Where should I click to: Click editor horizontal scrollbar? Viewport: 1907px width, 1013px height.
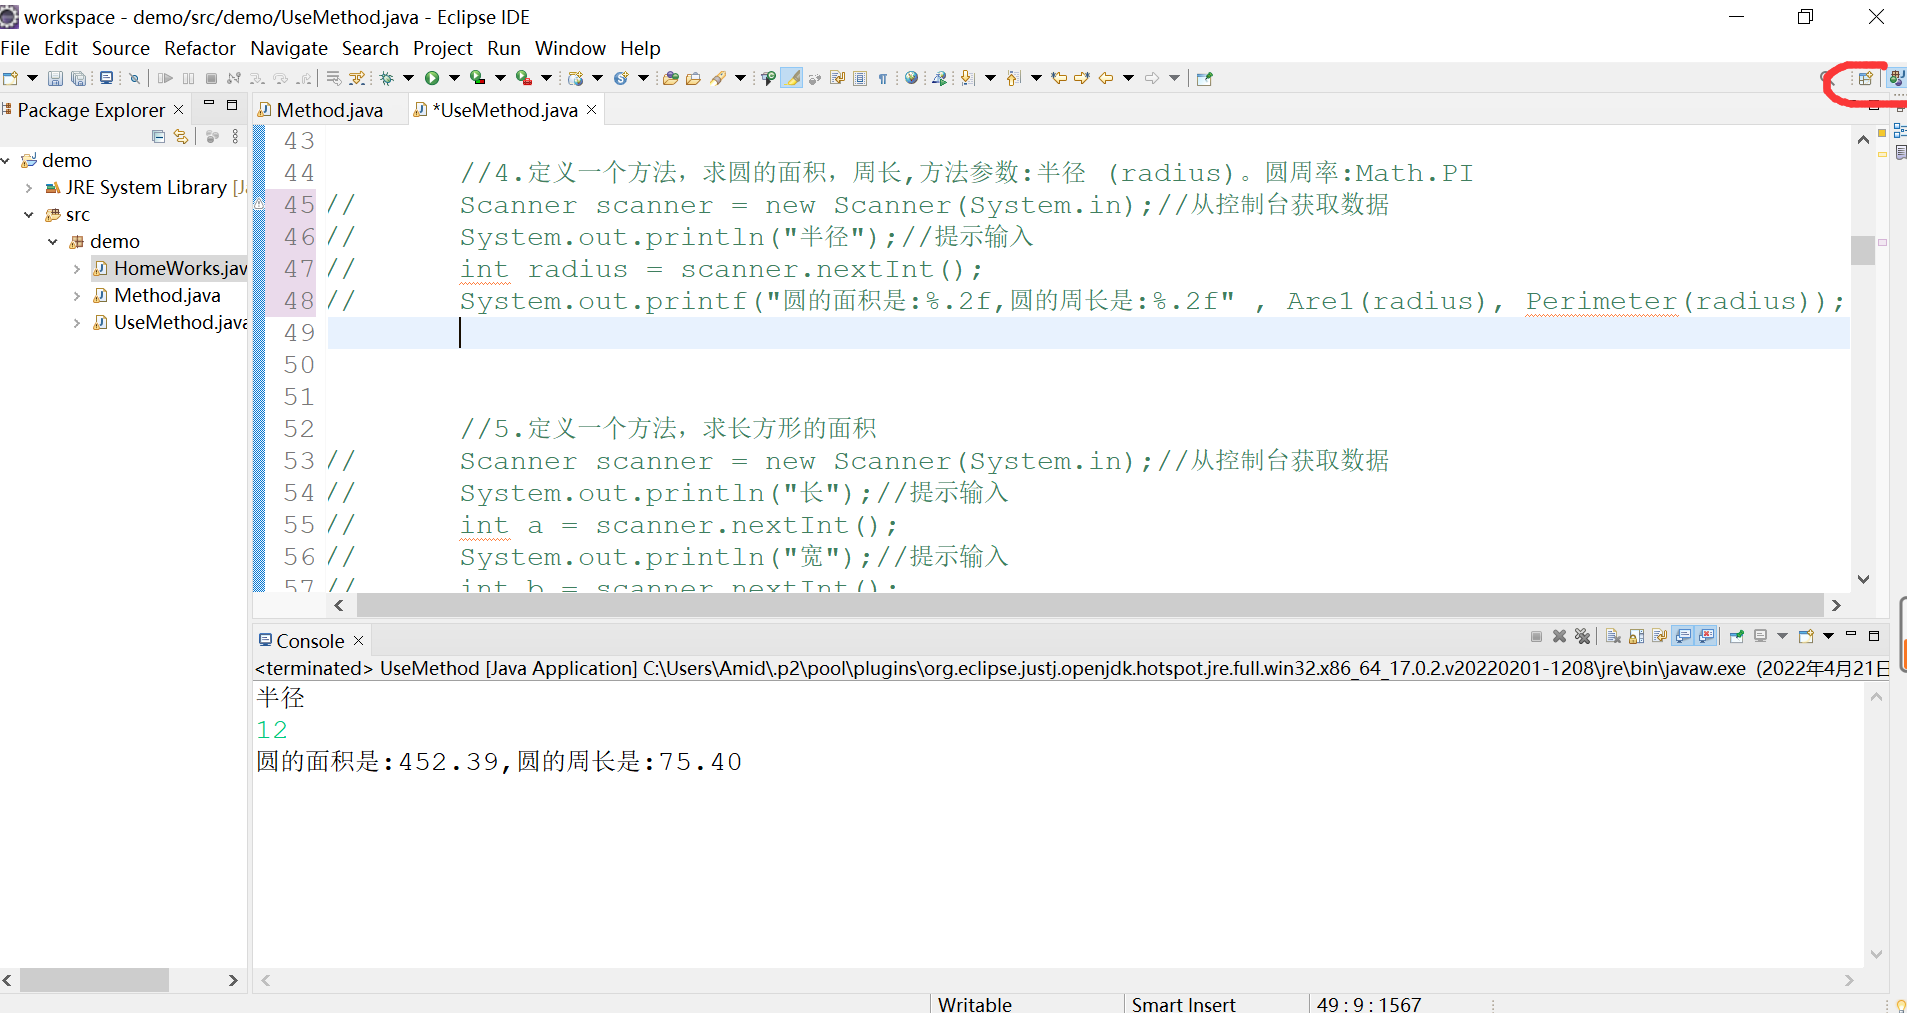tap(1090, 605)
